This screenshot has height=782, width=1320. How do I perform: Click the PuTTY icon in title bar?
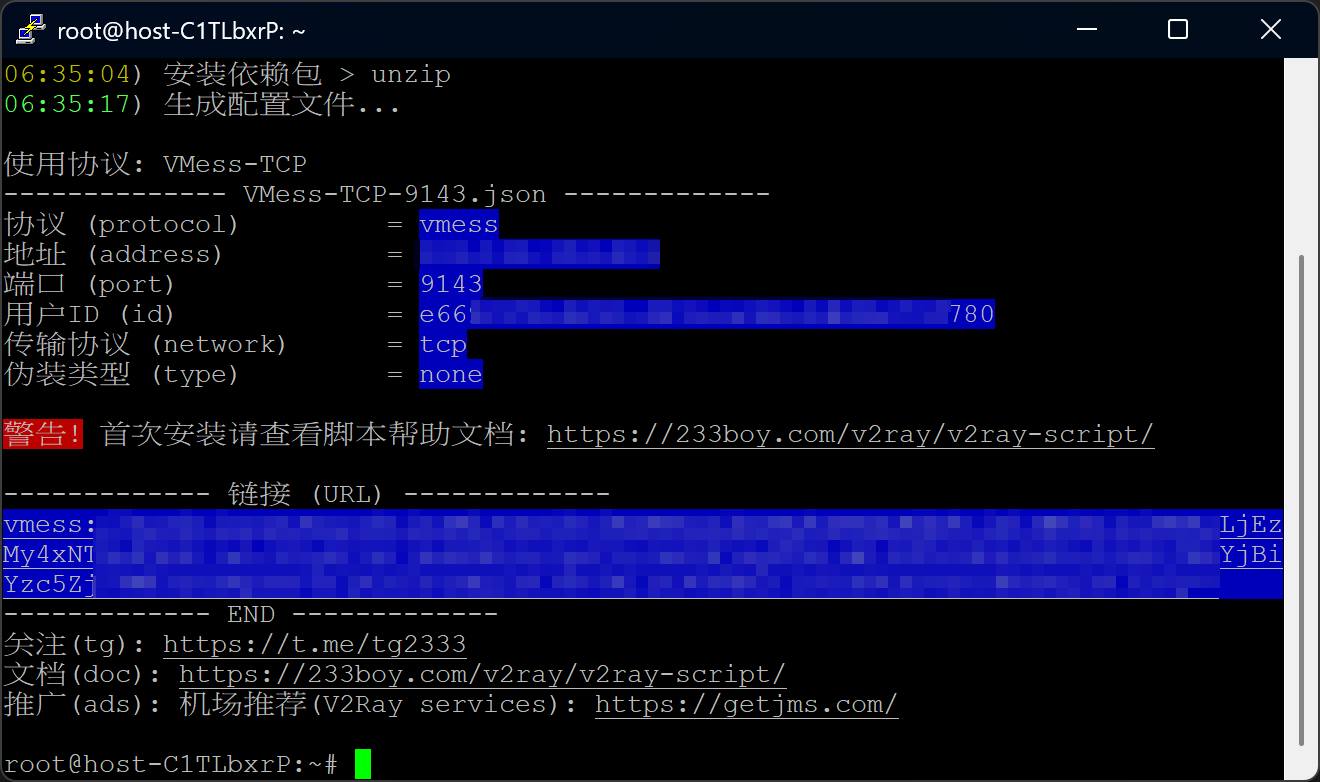point(30,30)
